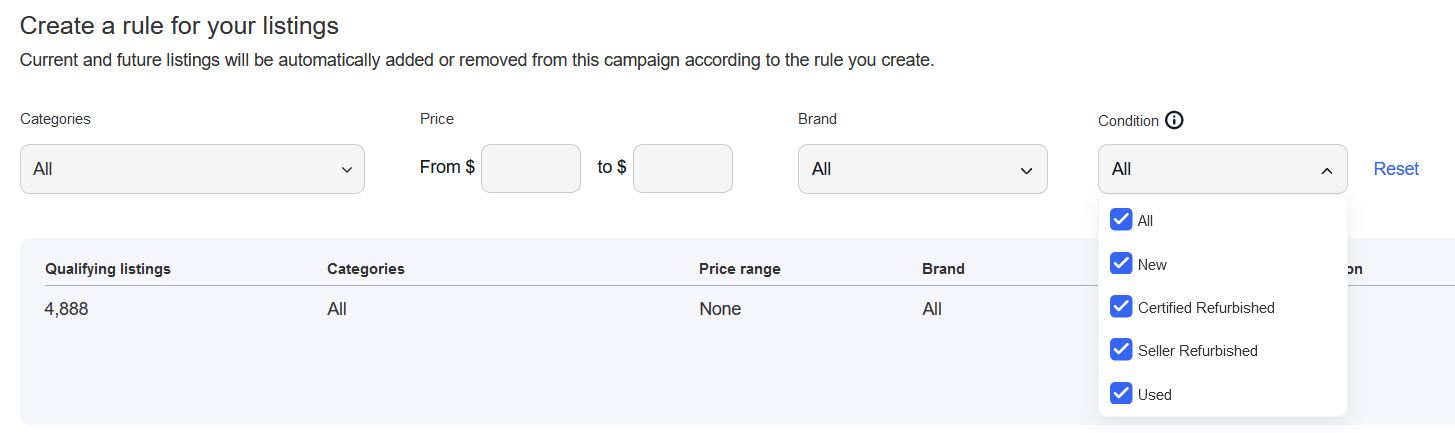
Task: Click the Reset link
Action: pos(1396,169)
